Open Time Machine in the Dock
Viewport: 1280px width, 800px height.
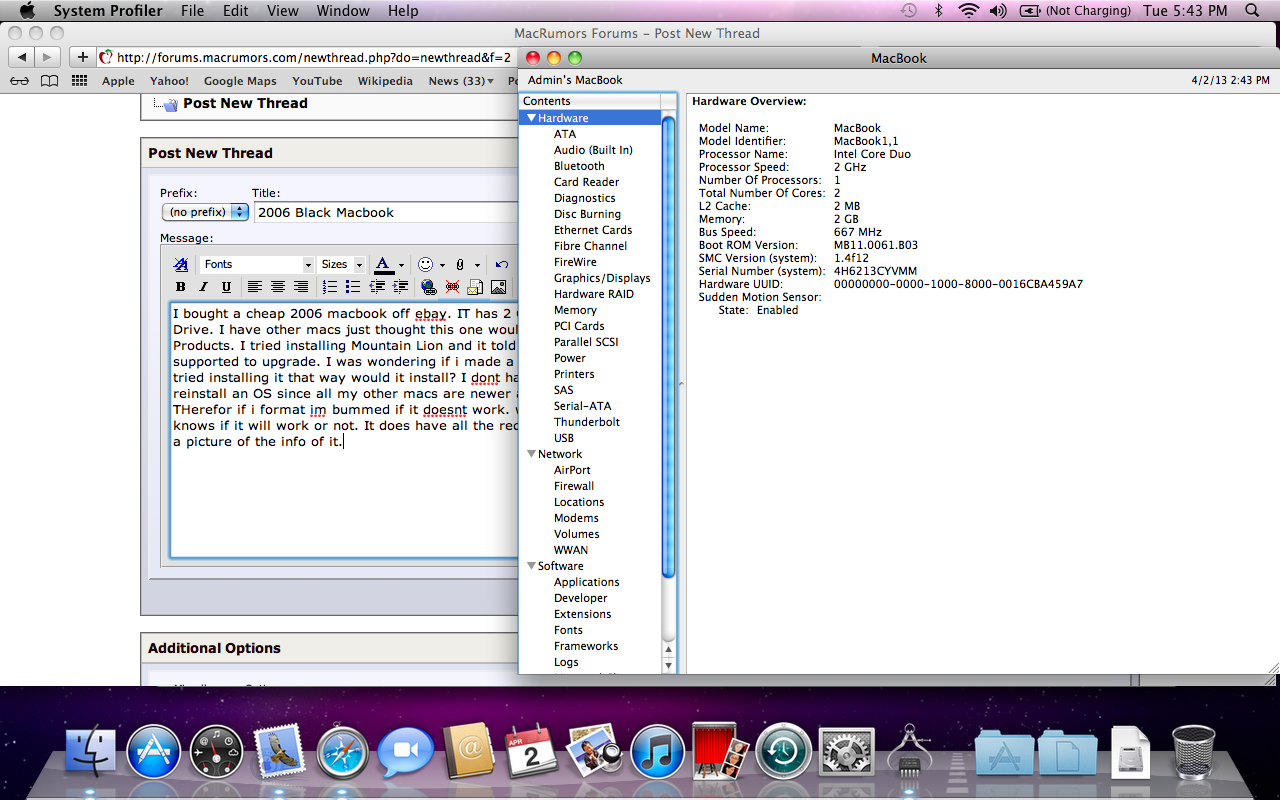pos(783,753)
